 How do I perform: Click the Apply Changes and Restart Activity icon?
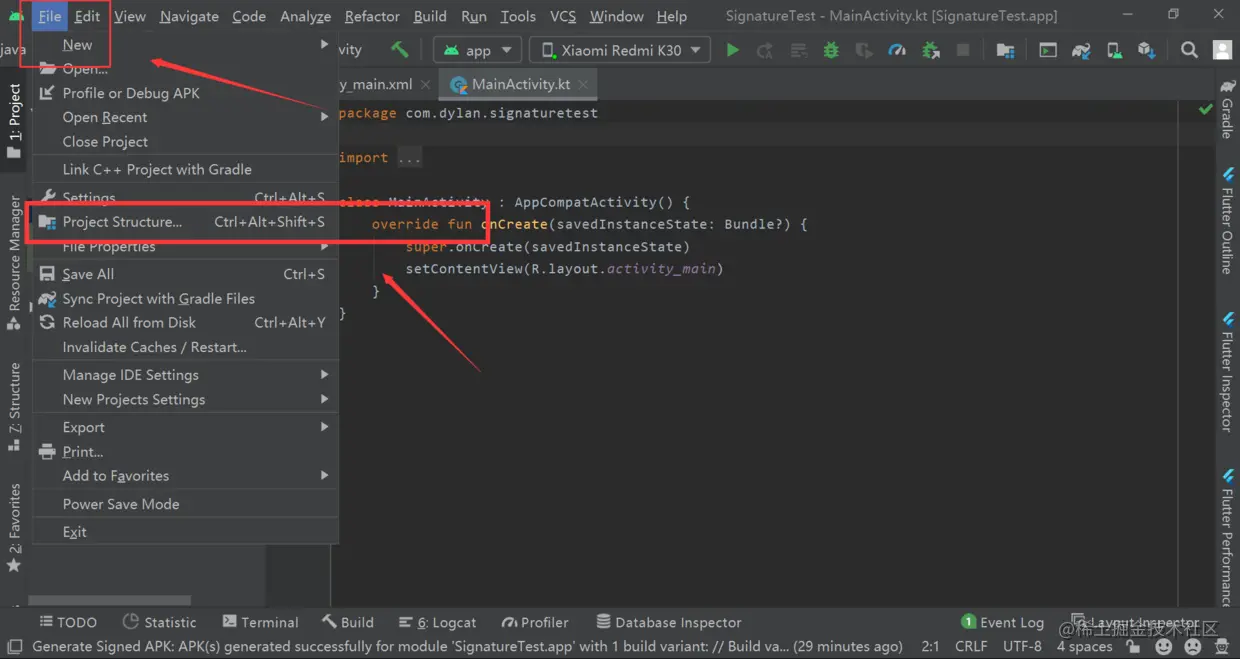pos(765,50)
